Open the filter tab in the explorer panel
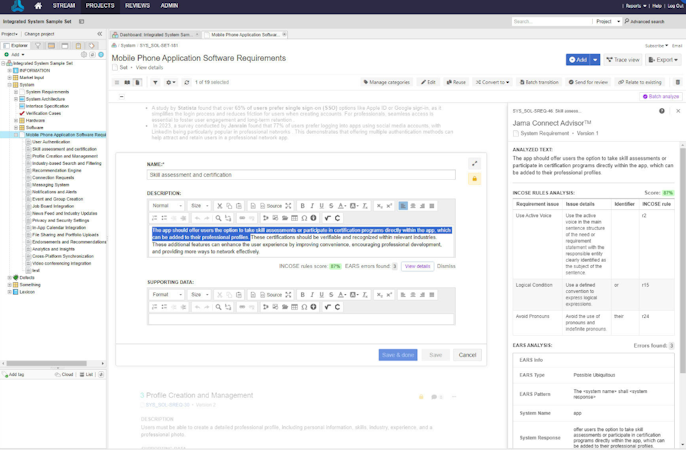The width and height of the screenshot is (686, 450). 38,45
